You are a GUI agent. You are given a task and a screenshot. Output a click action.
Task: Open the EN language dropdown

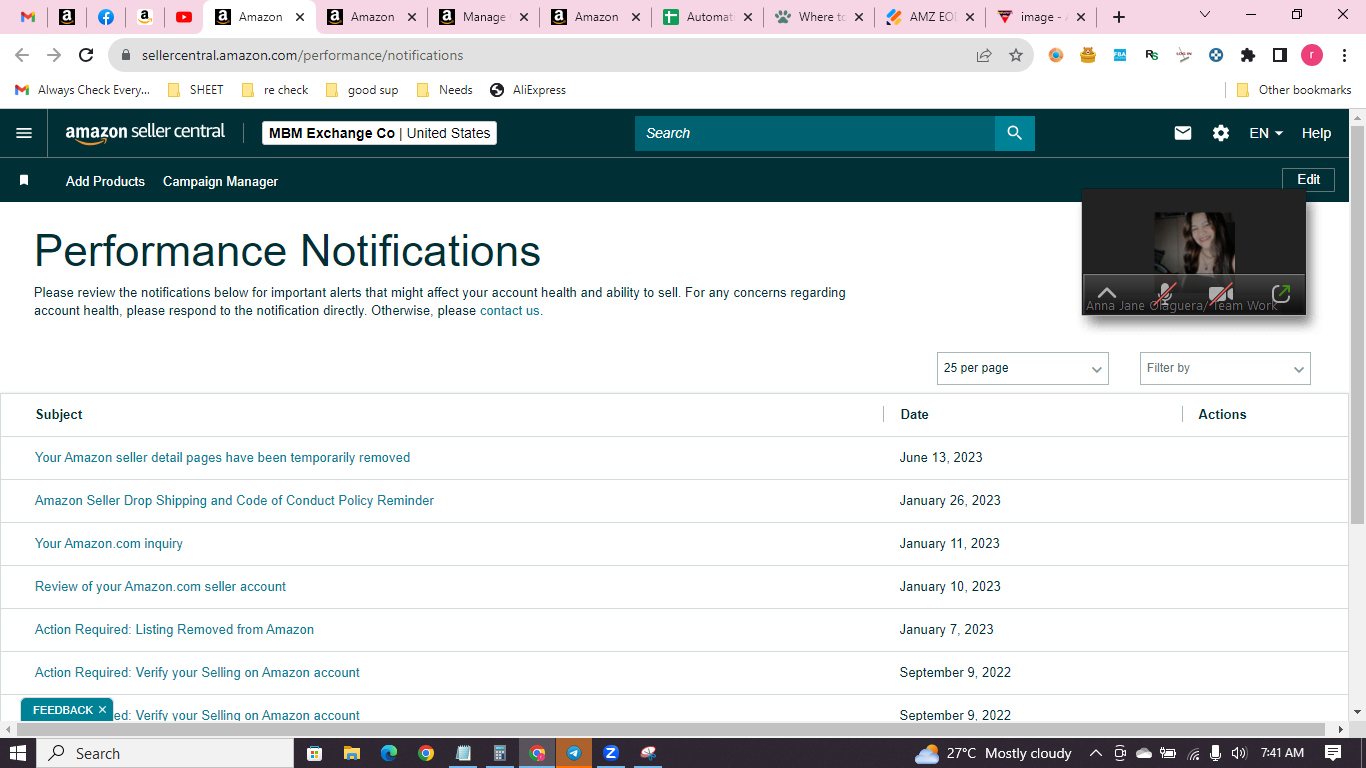point(1266,133)
